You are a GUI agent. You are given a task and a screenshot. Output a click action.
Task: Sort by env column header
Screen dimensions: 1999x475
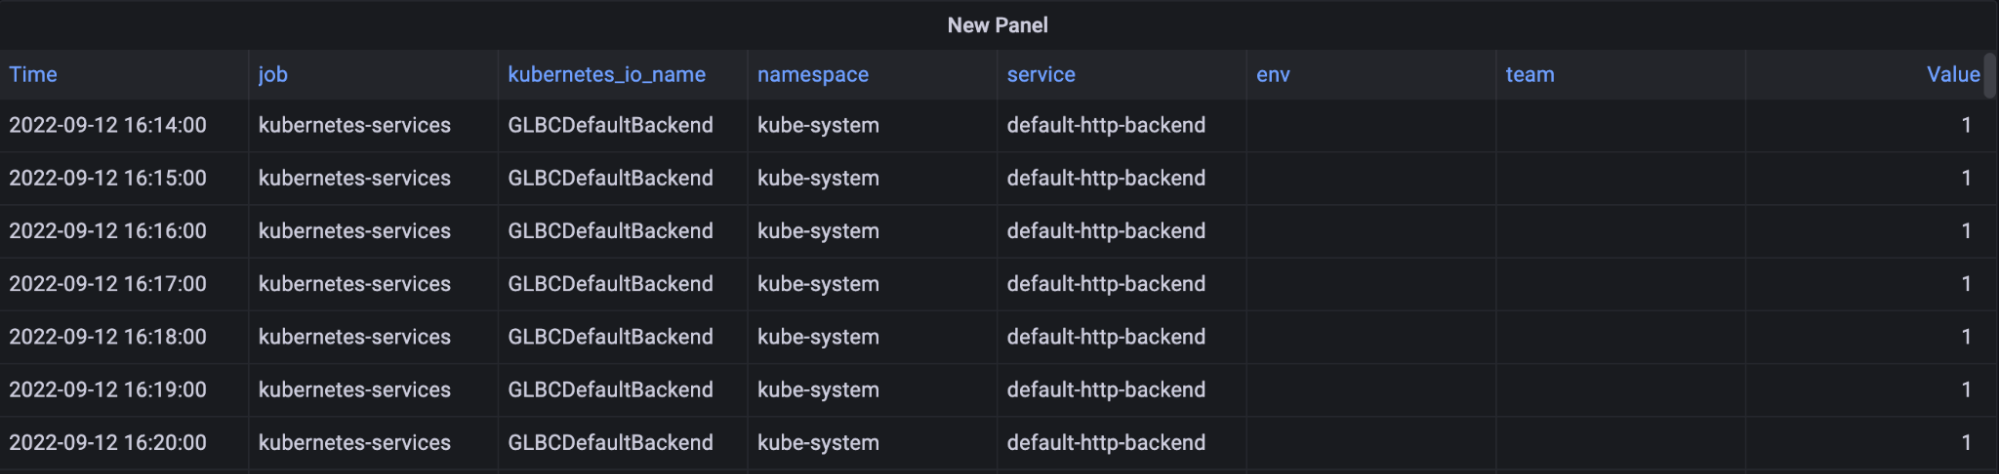point(1272,74)
